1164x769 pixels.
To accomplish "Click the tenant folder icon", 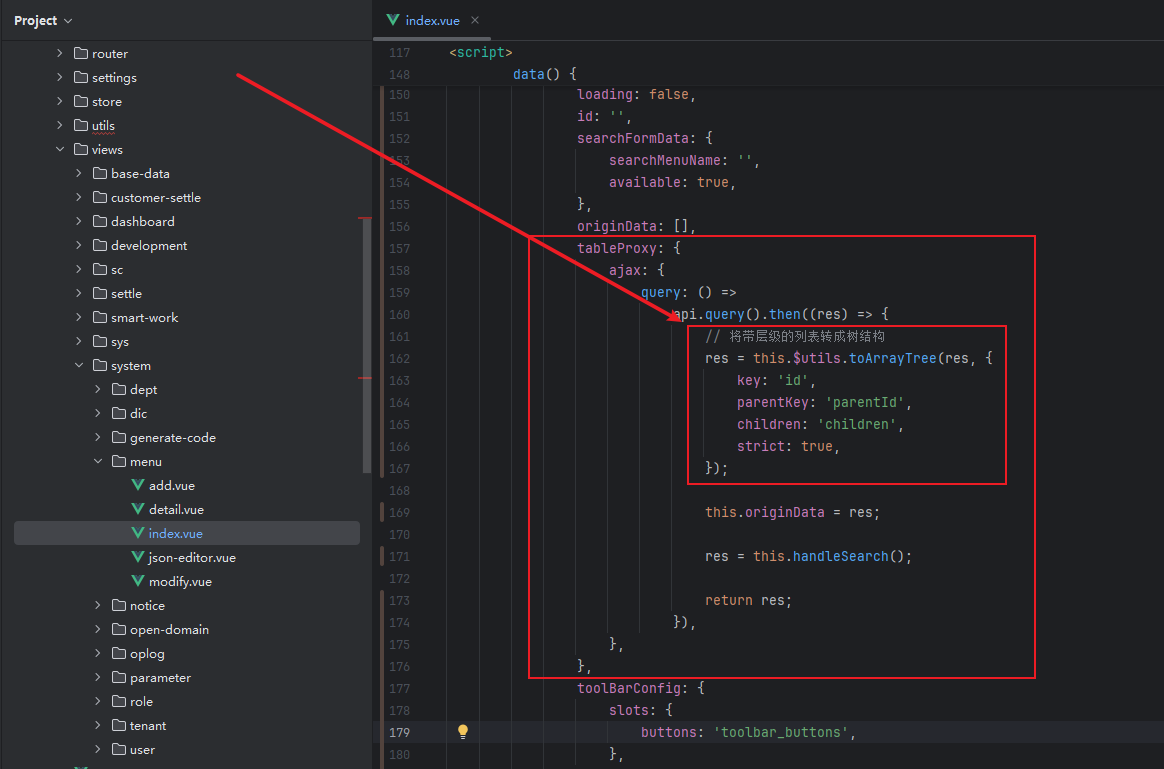I will tap(119, 725).
